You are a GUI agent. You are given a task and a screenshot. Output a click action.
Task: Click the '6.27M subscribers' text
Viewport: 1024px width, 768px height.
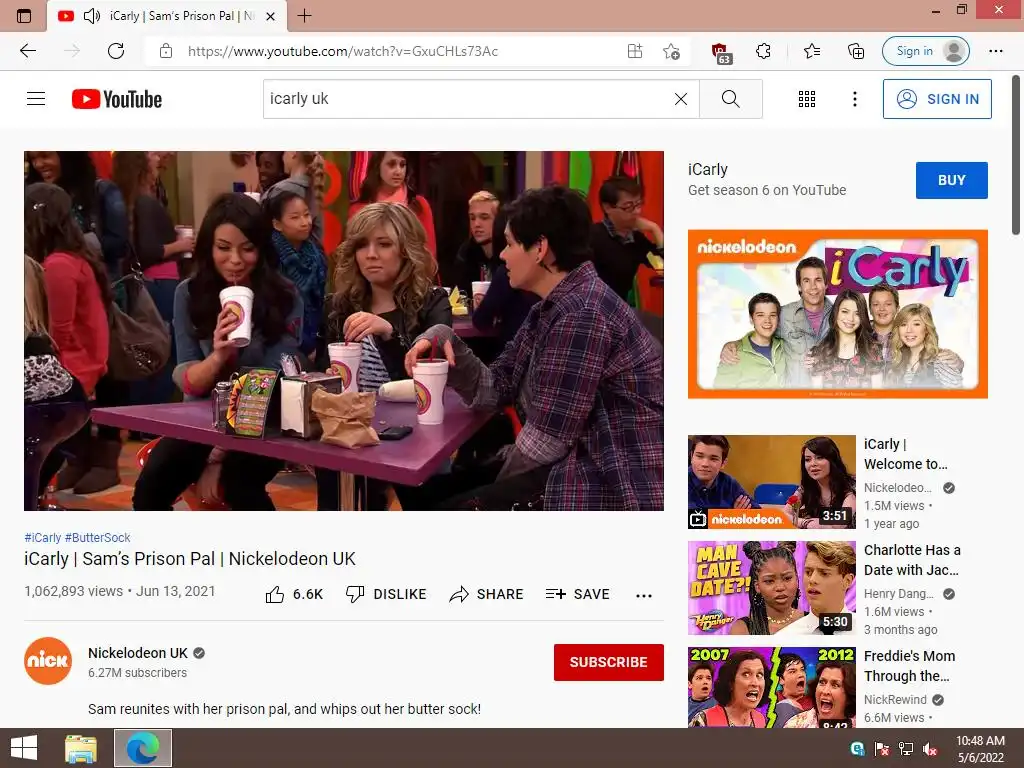(x=137, y=673)
